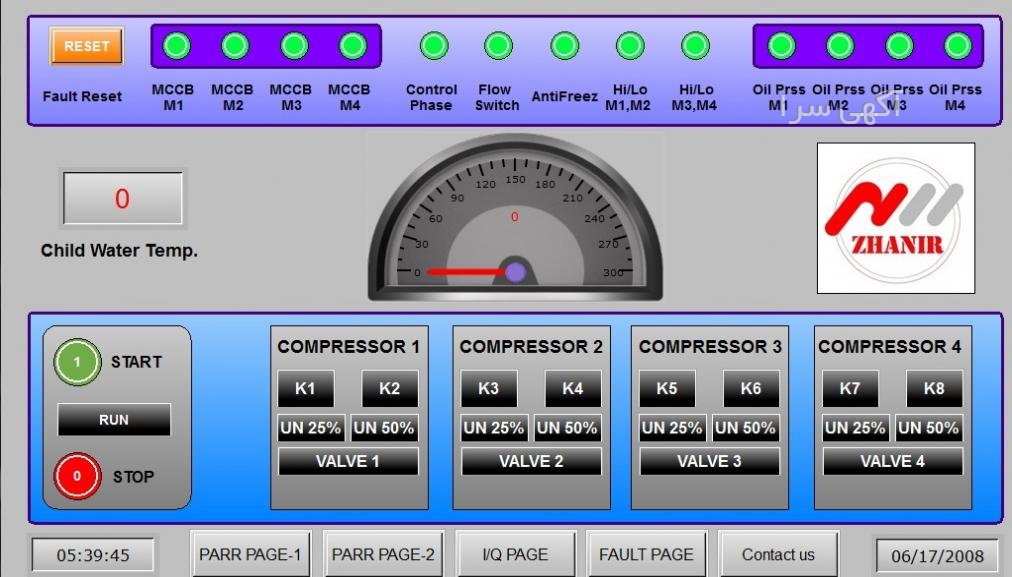Click the Oil Prss M1 indicator light

coord(781,46)
